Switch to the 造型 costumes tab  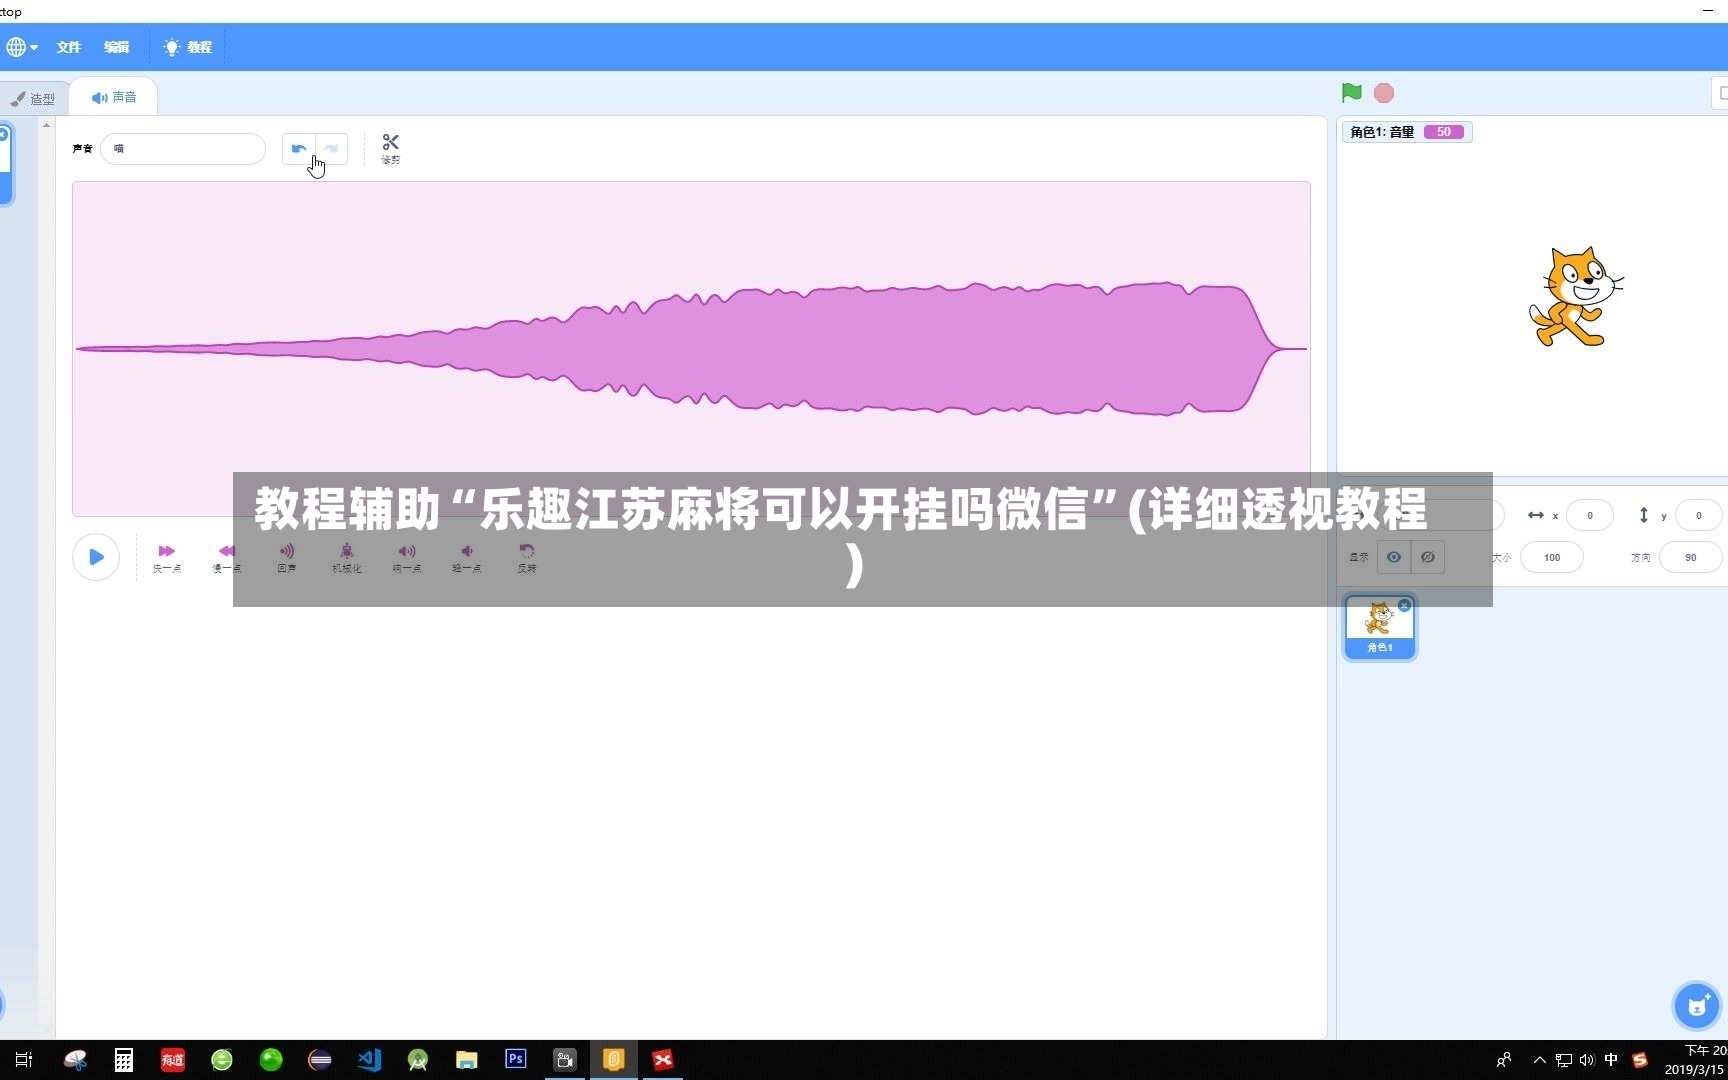(33, 99)
